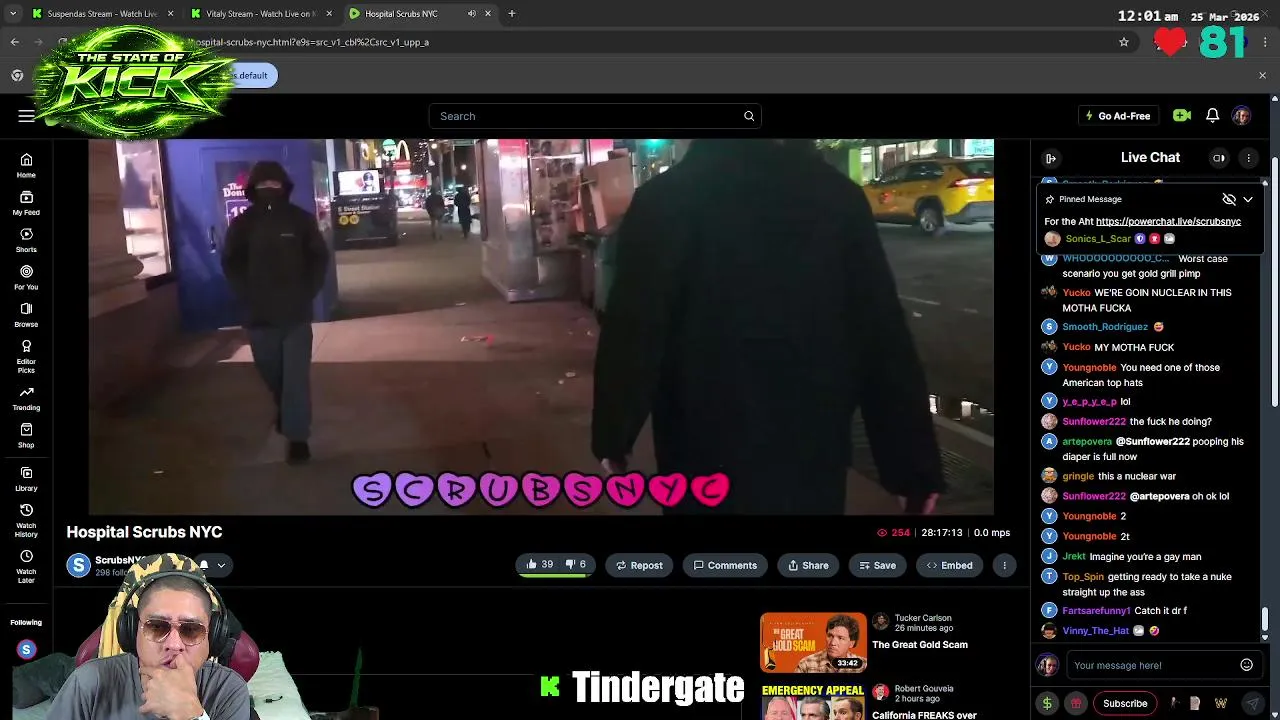The height and width of the screenshot is (720, 1280).
Task: Open the notifications bell
Action: coord(1212,116)
